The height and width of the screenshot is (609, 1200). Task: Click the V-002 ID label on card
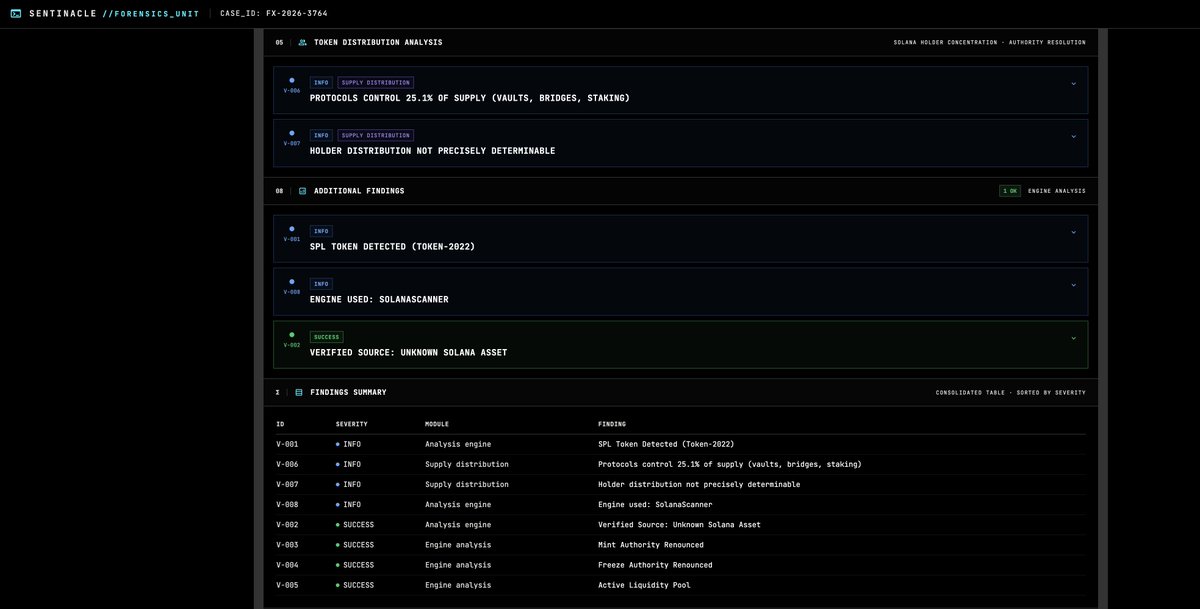click(x=292, y=345)
